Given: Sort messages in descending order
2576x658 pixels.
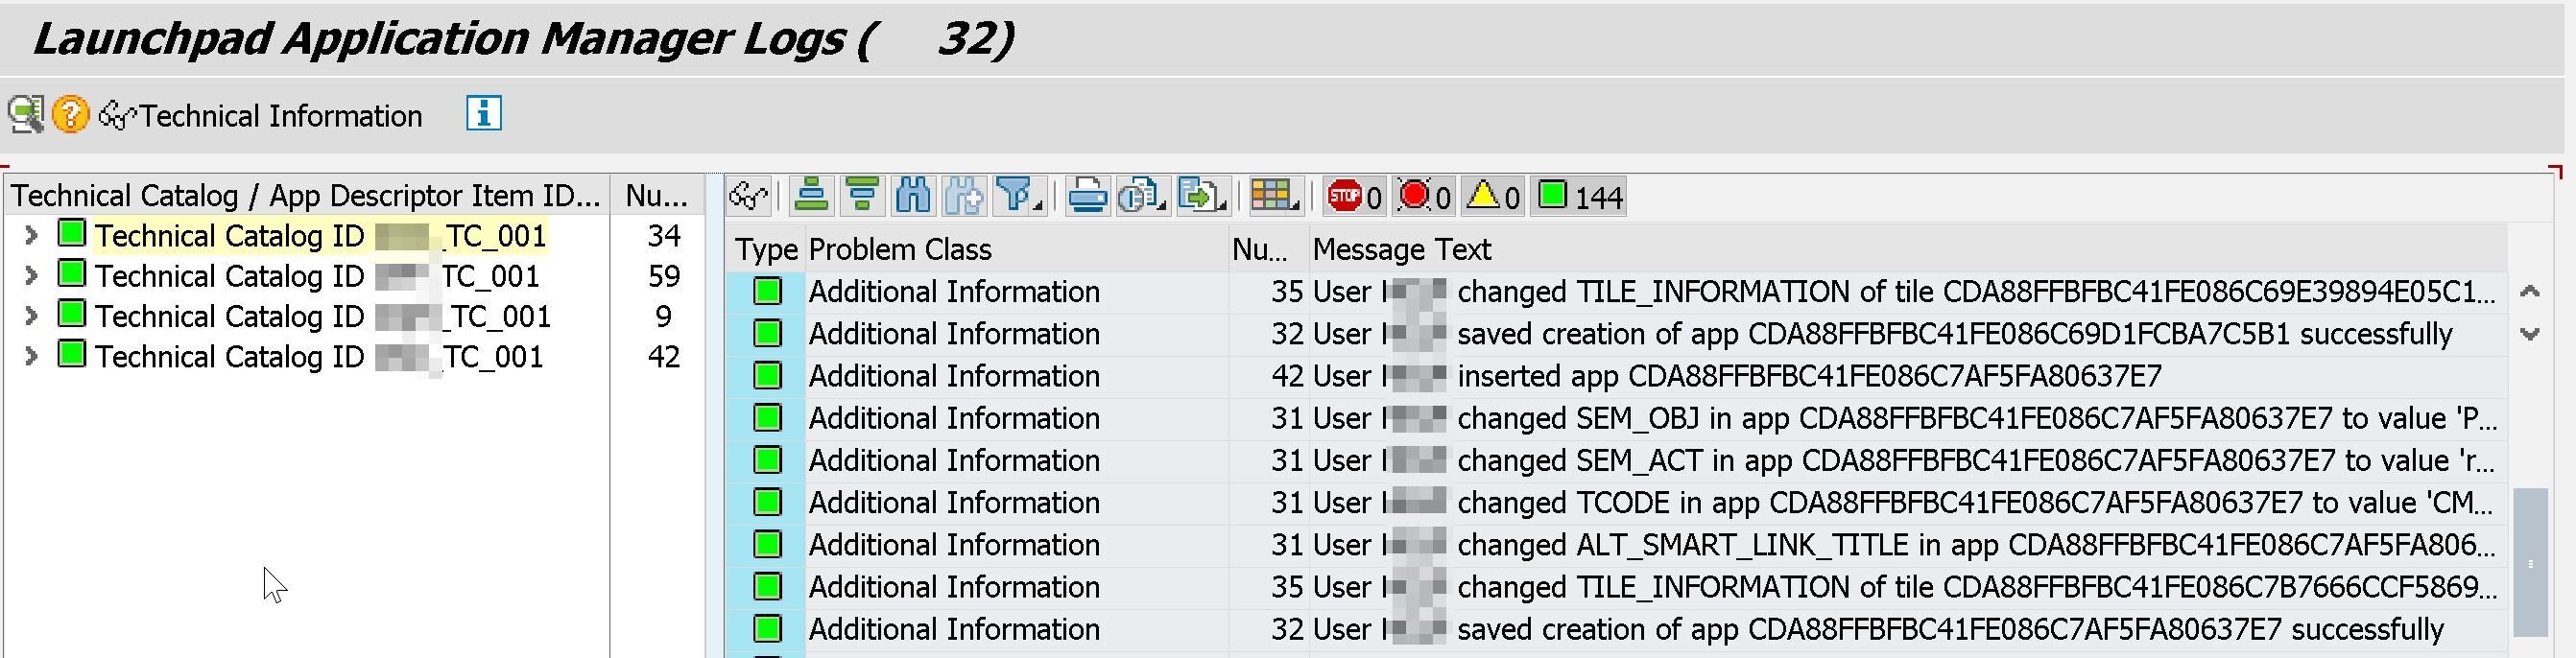Looking at the screenshot, I should pyautogui.click(x=862, y=197).
